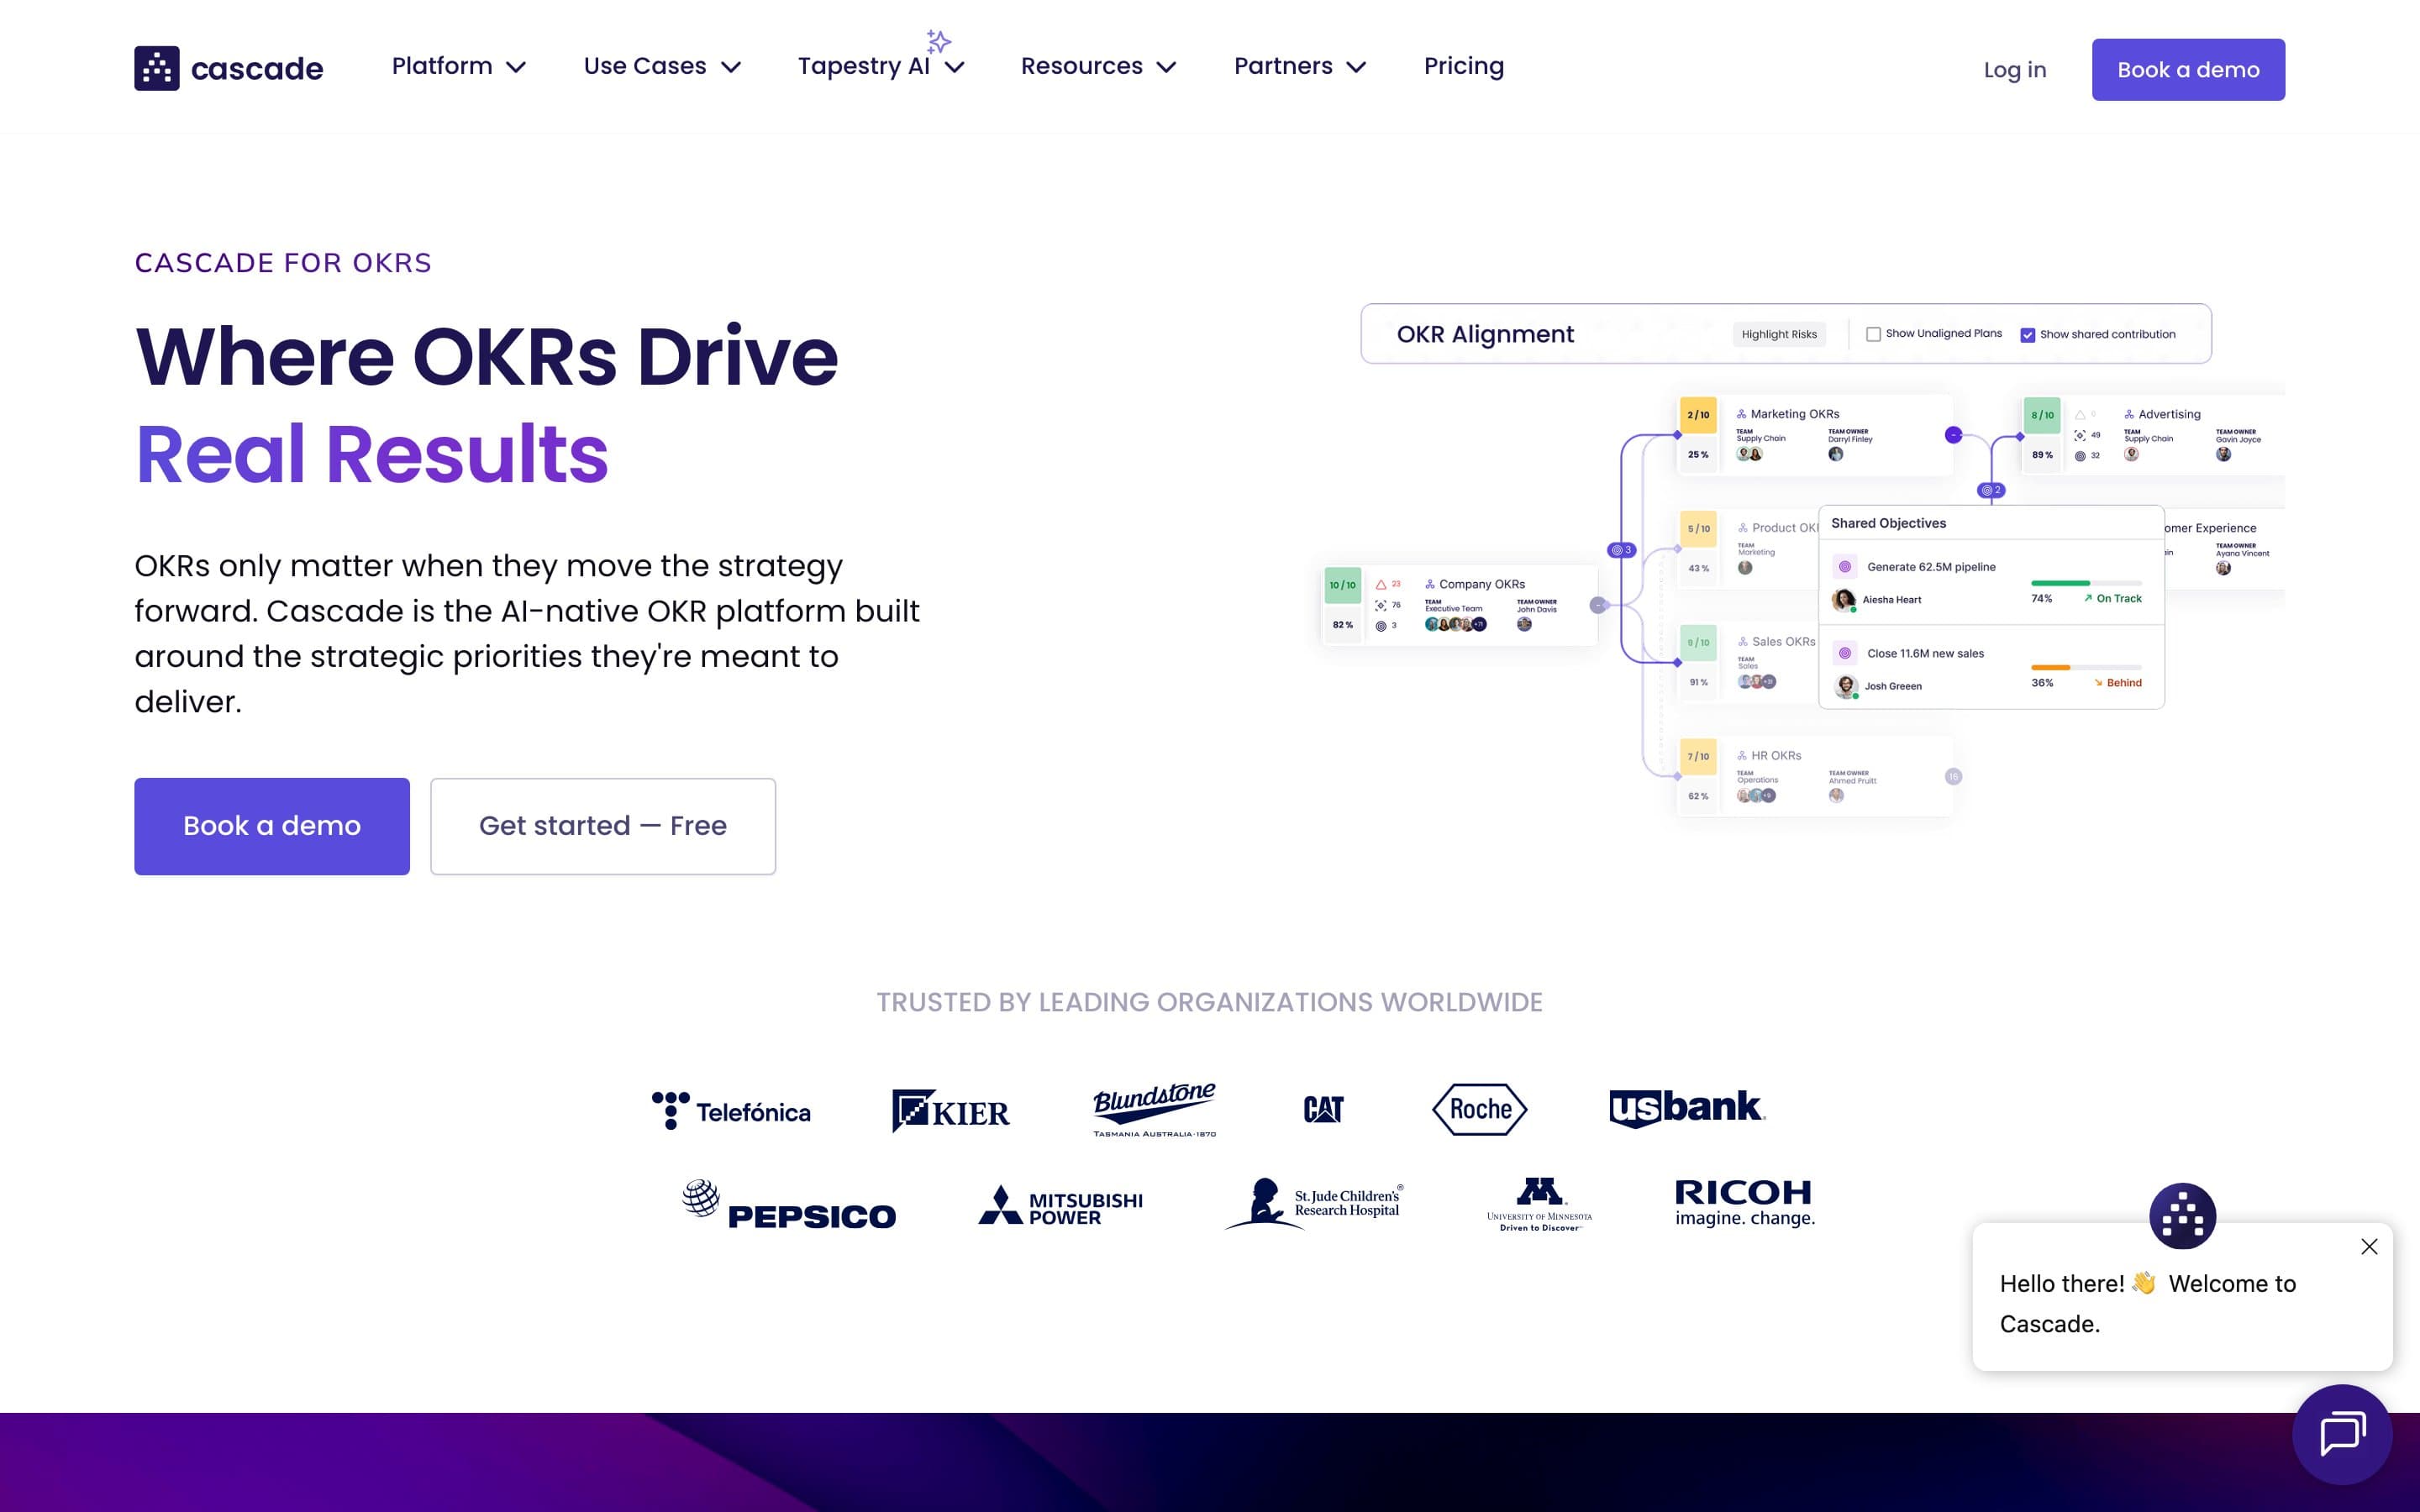Click the Behind status label
This screenshot has width=2420, height=1512.
[2117, 683]
